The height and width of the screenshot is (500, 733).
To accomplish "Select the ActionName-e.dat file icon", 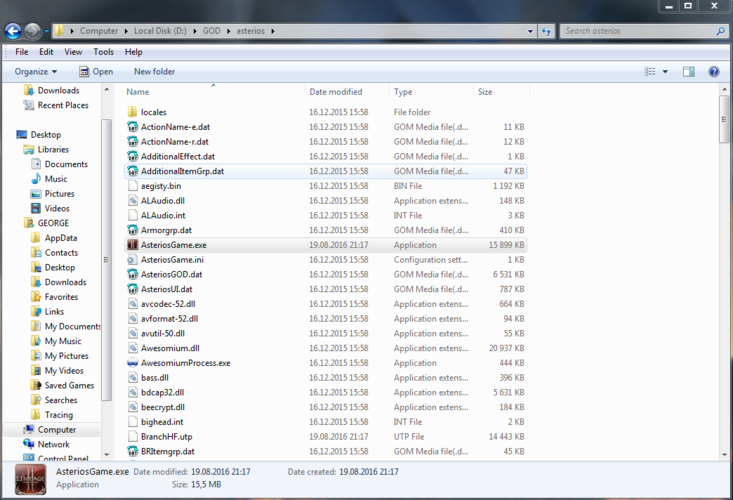I will 132,127.
